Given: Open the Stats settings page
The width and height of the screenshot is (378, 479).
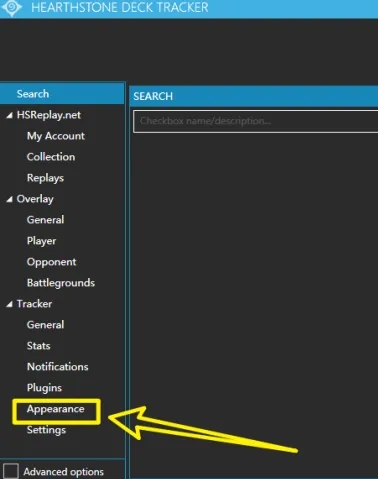Looking at the screenshot, I should tap(38, 346).
